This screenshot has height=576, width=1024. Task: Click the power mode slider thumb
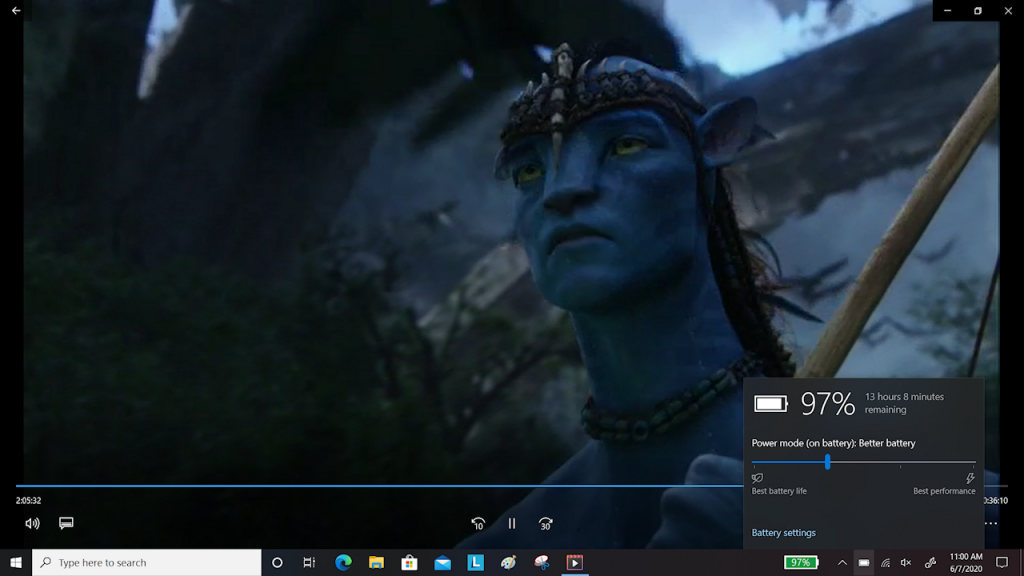(x=827, y=462)
